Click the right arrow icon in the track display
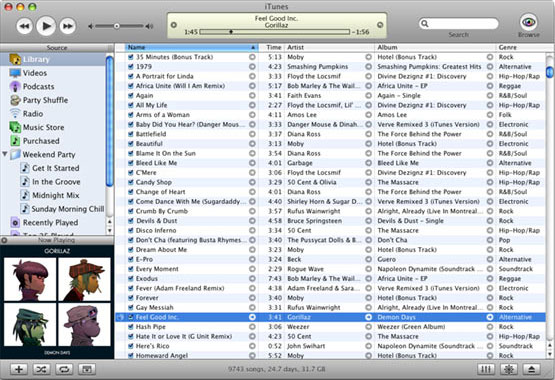The image size is (555, 380). pyautogui.click(x=380, y=25)
